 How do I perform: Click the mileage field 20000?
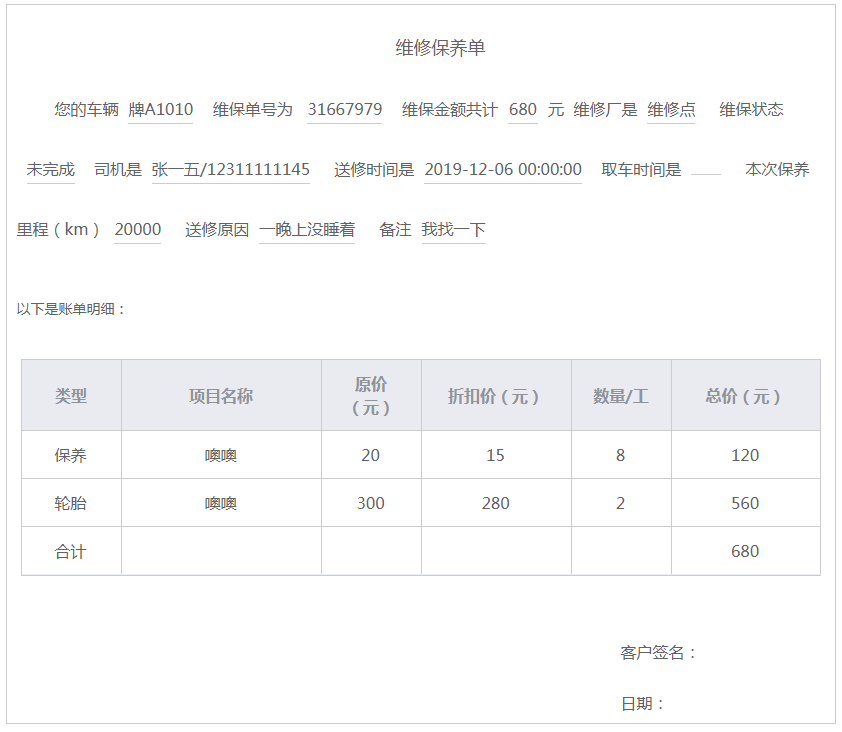click(x=137, y=230)
